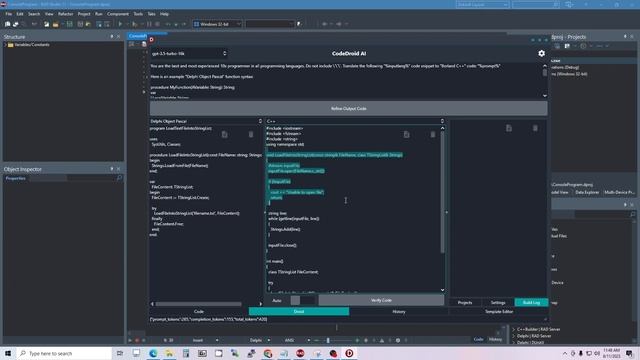Viewport: 640px width, 360px height.
Task: Click the Run green arrow in toolbar
Action: click(120, 24)
